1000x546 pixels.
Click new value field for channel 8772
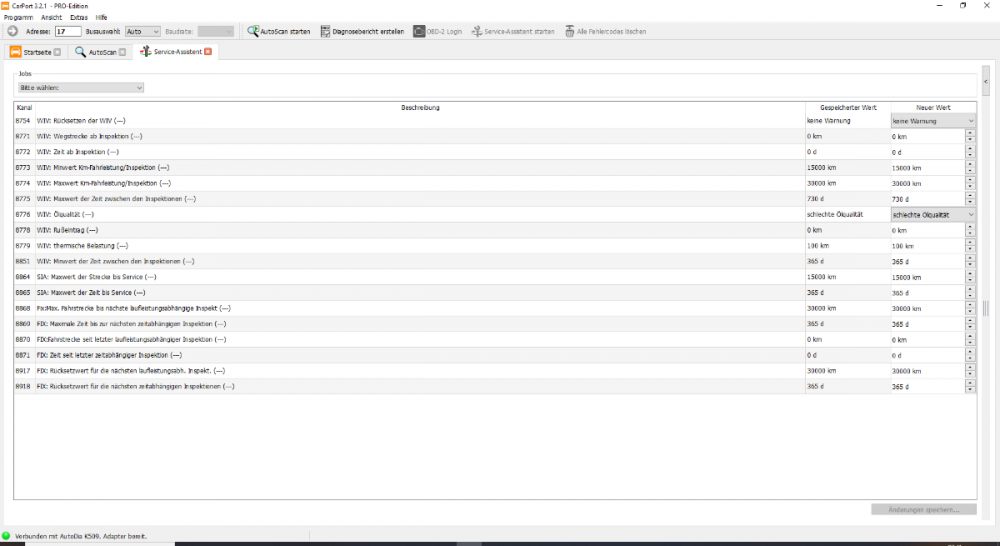[927, 152]
